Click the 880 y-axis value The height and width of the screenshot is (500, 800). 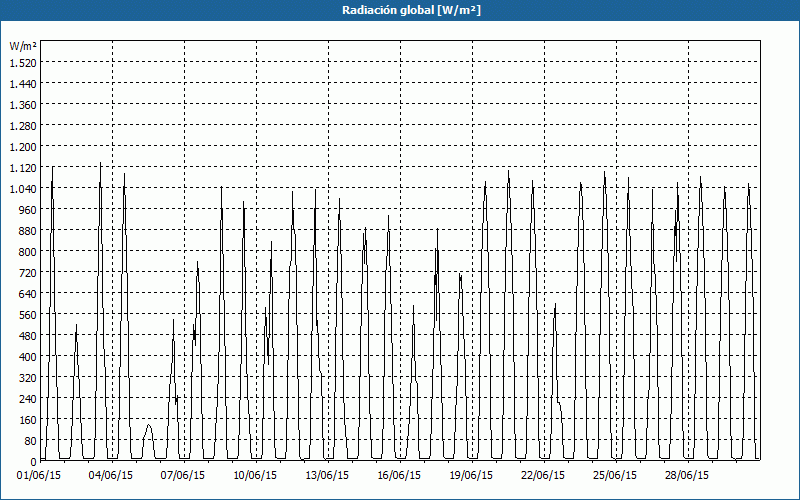tap(28, 231)
